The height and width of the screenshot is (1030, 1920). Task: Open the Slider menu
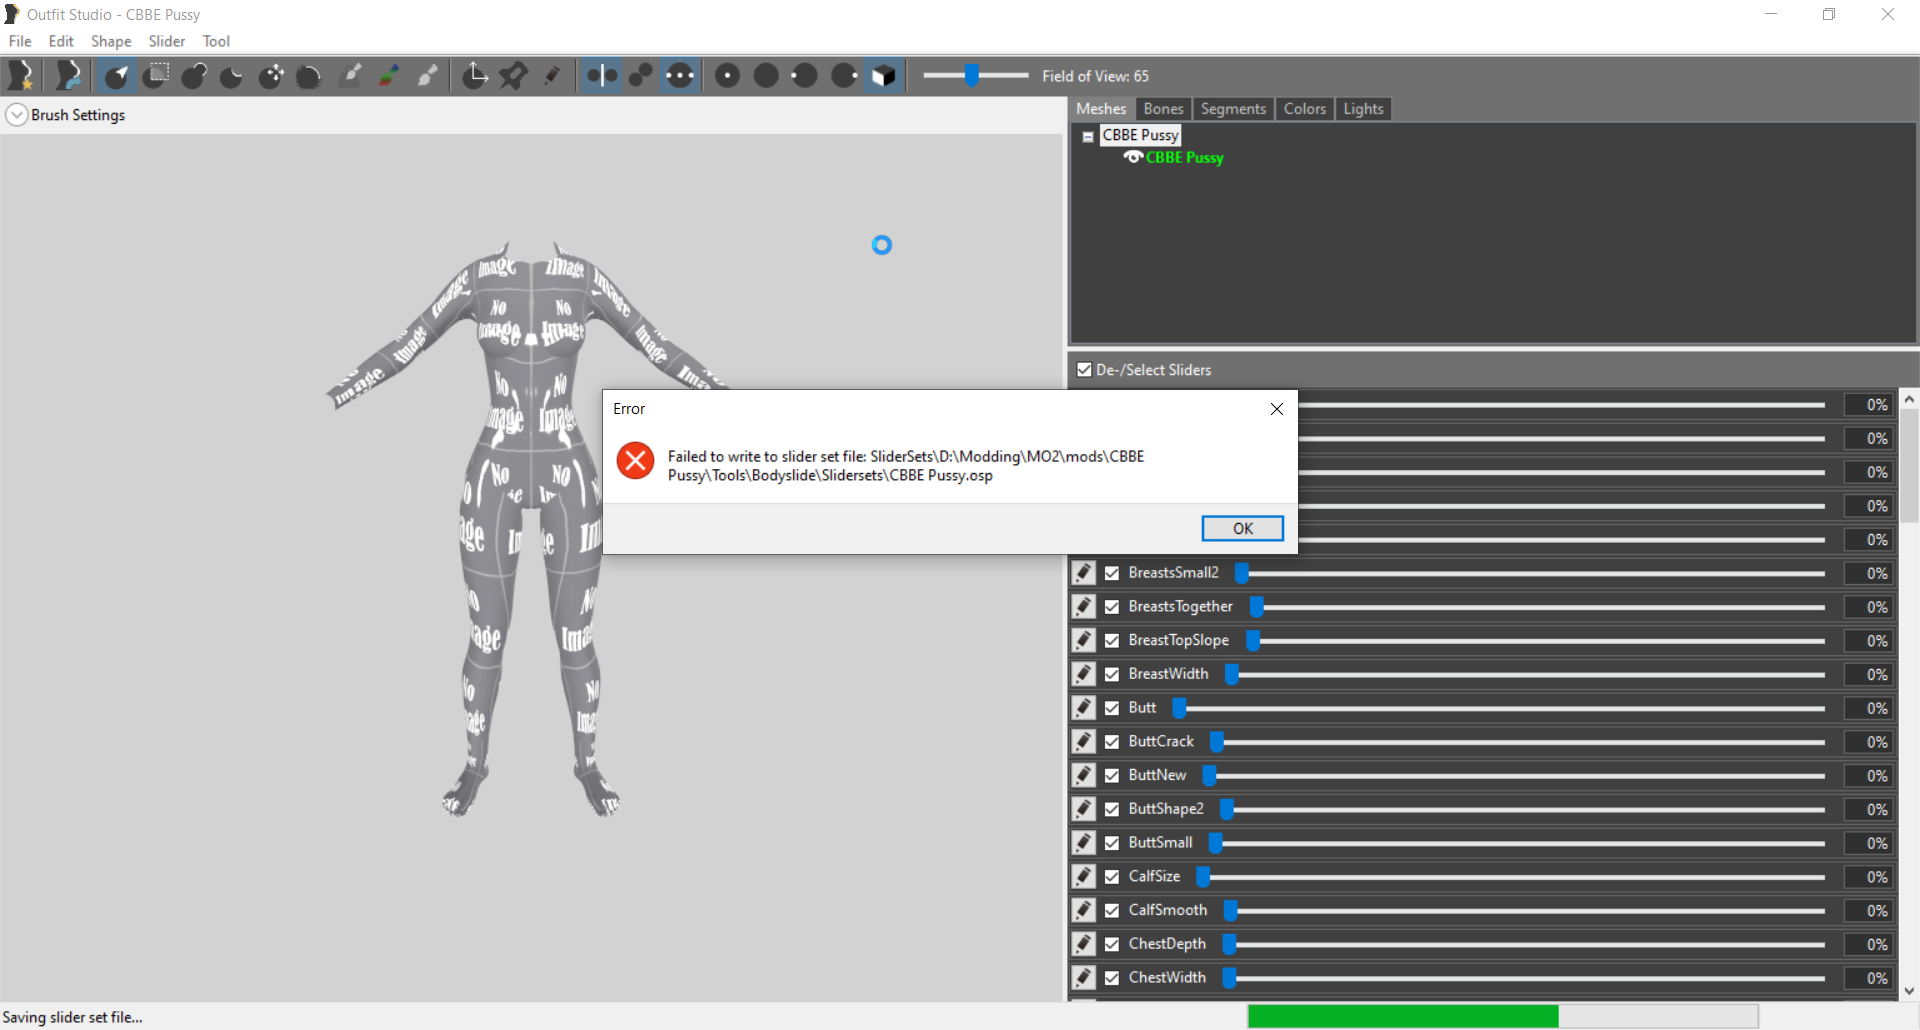pyautogui.click(x=166, y=41)
